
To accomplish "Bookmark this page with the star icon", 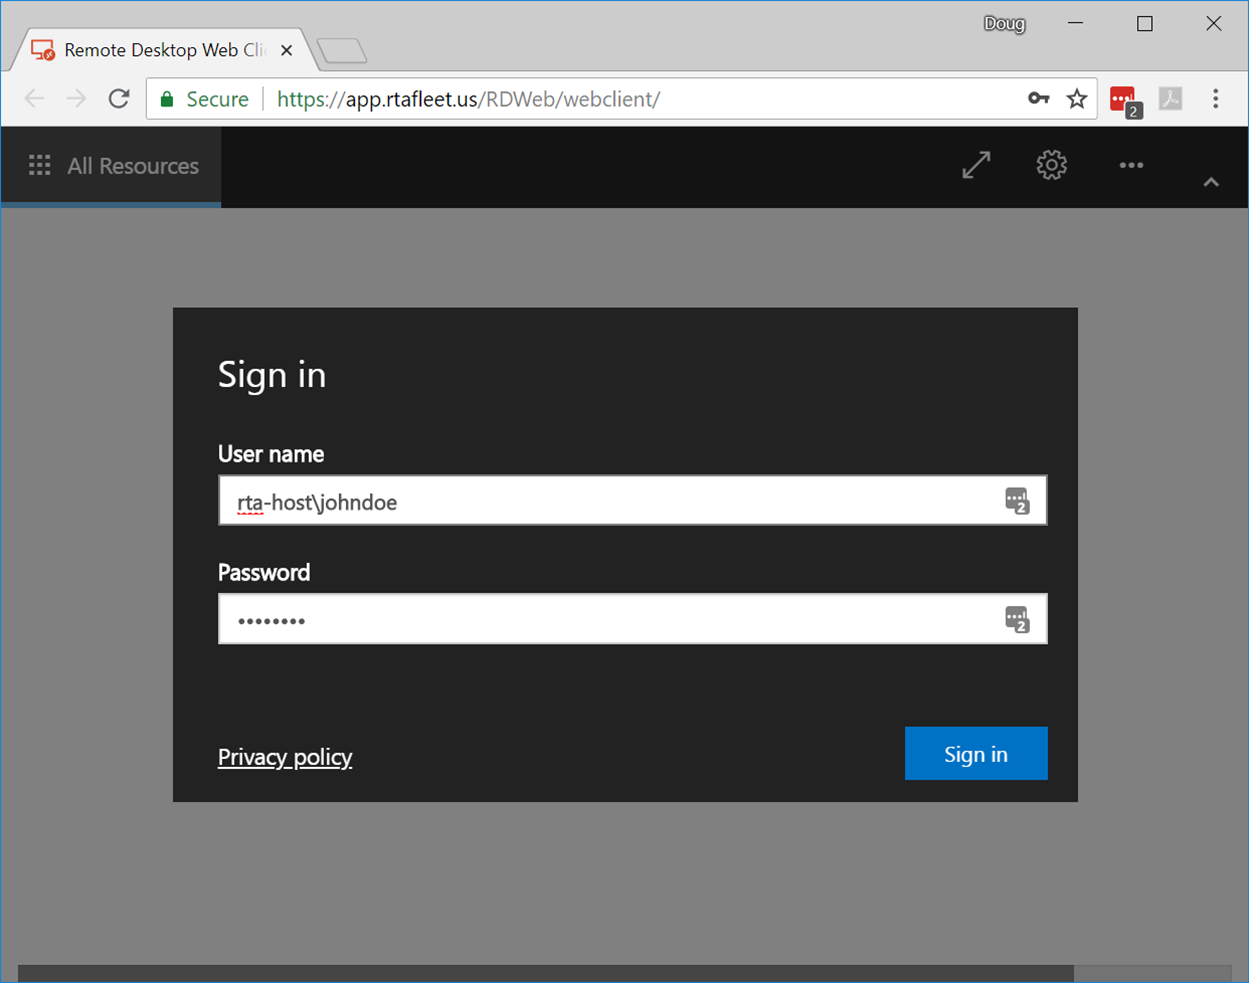I will pos(1077,98).
